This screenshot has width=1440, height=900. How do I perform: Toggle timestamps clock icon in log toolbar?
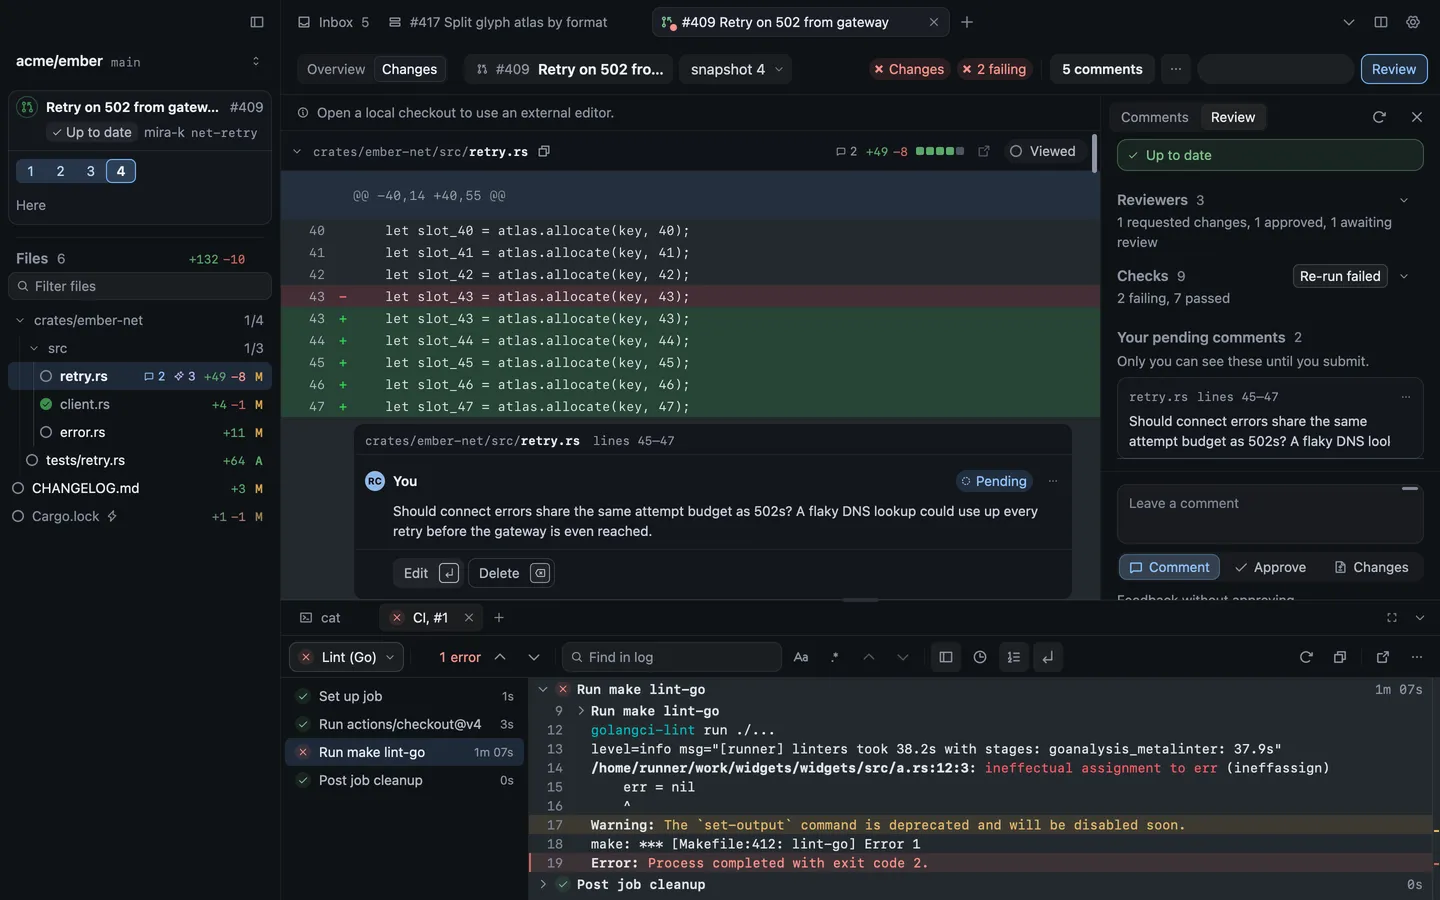pyautogui.click(x=980, y=657)
